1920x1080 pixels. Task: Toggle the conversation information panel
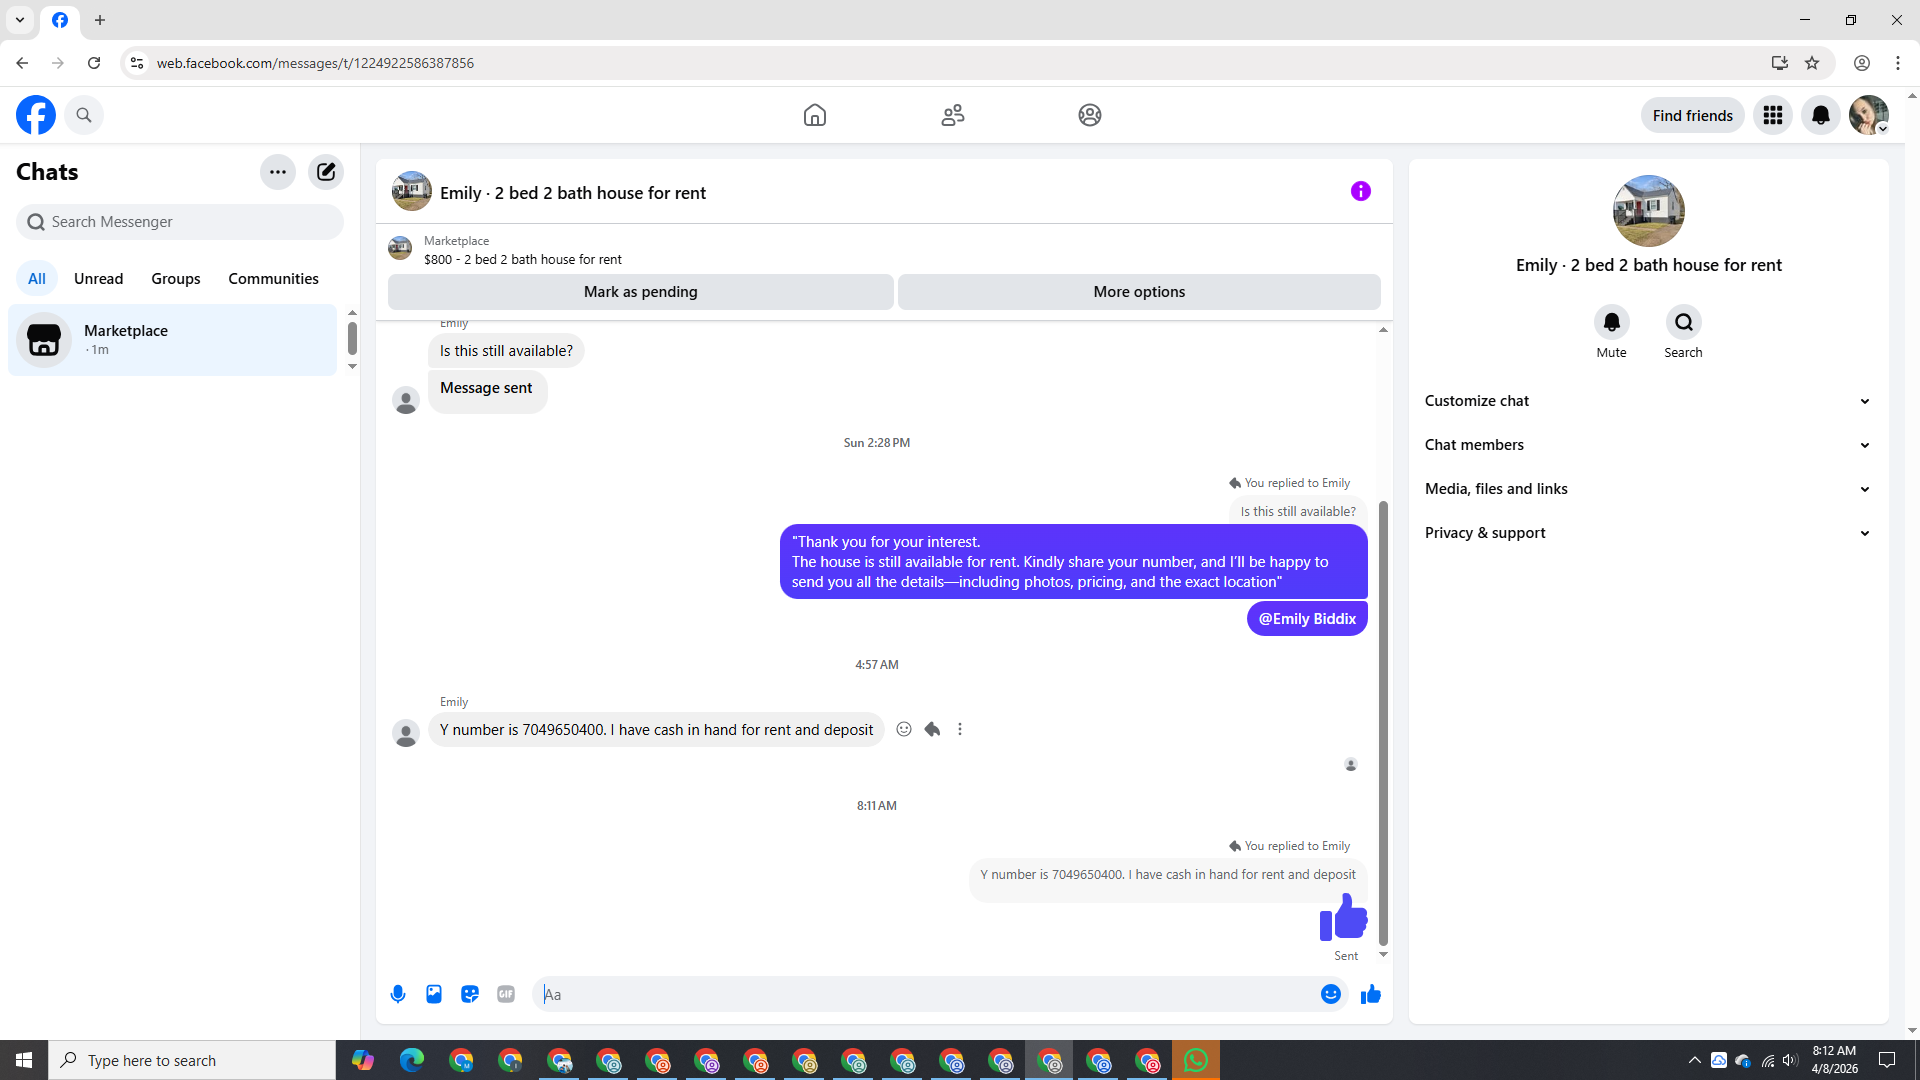click(1360, 191)
